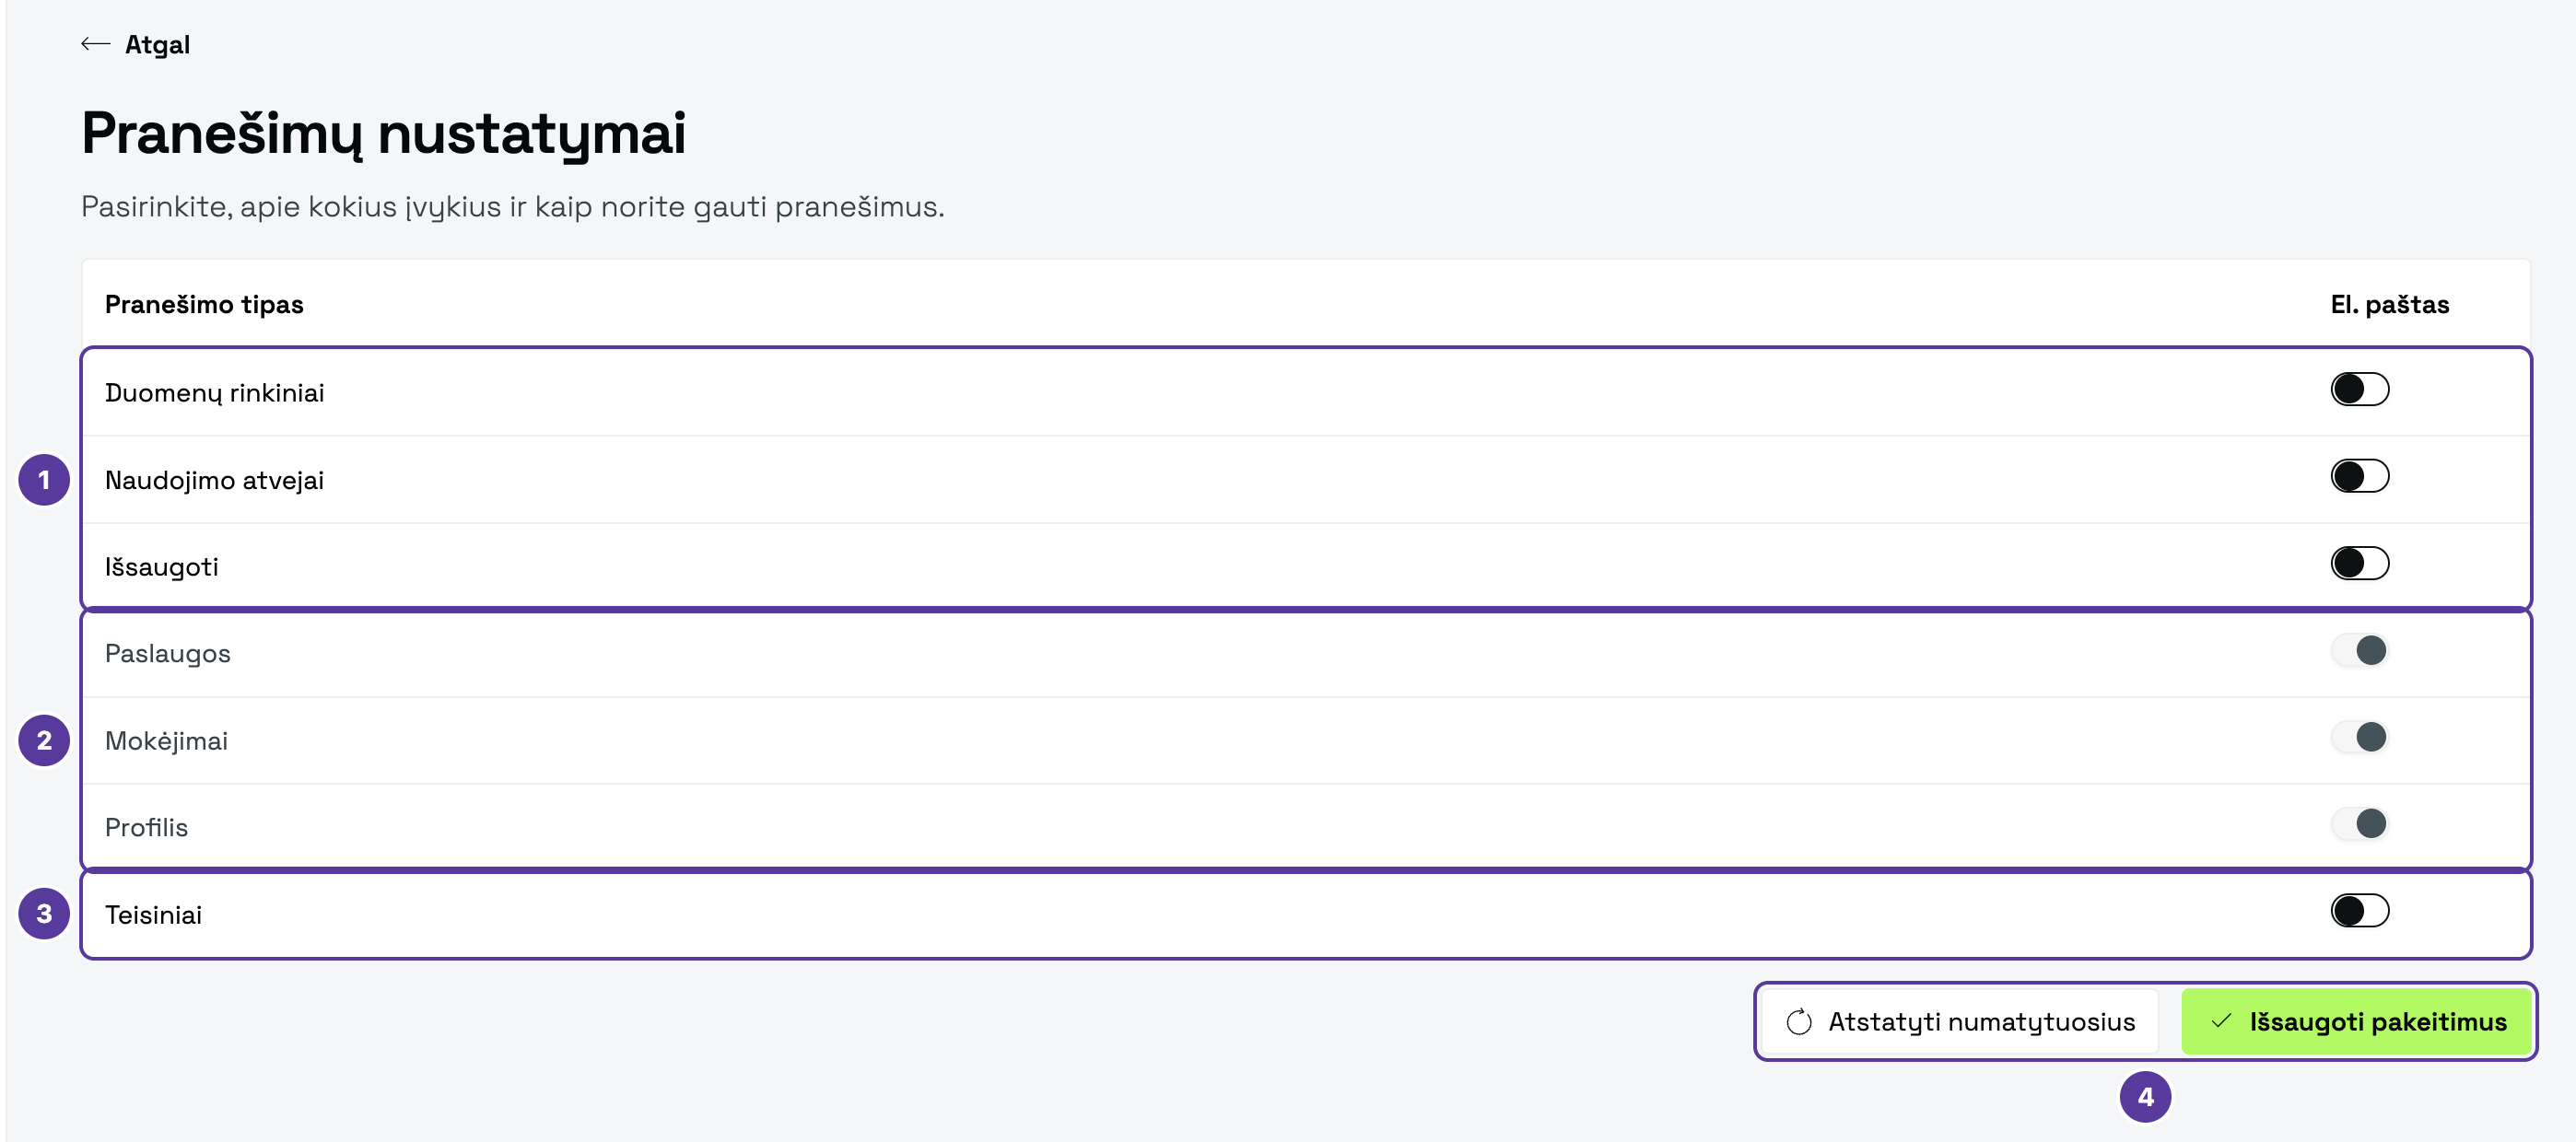Click annotation badge number 2
Viewport: 2576px width, 1142px height.
click(x=44, y=740)
